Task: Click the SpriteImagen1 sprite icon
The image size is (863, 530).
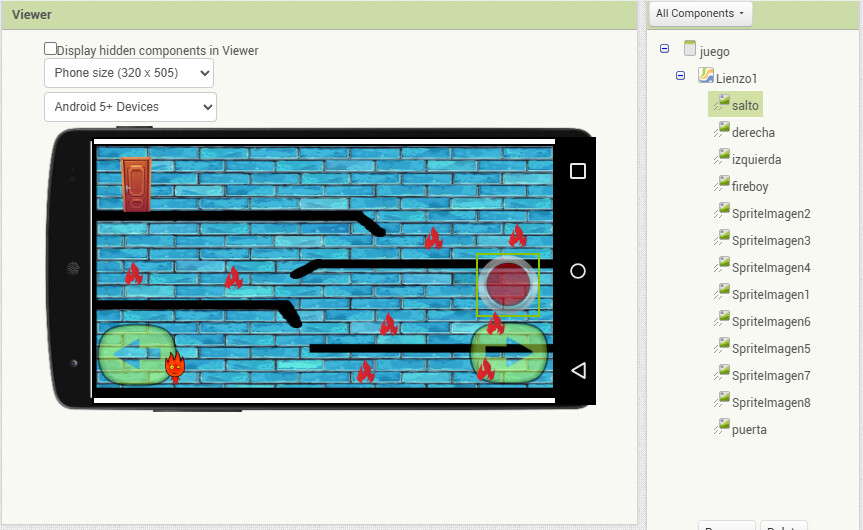Action: pos(722,292)
